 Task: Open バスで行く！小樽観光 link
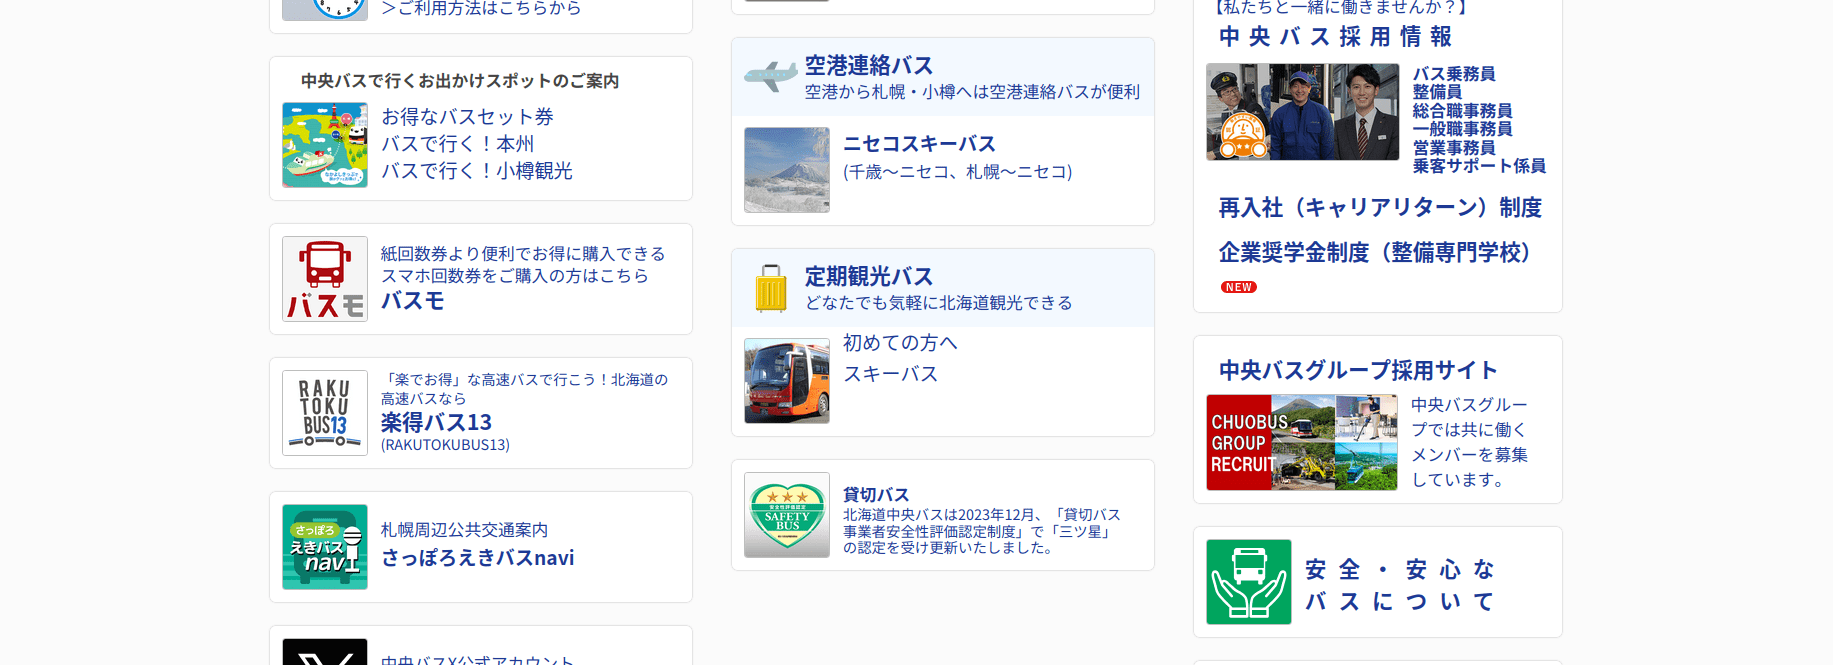476,171
